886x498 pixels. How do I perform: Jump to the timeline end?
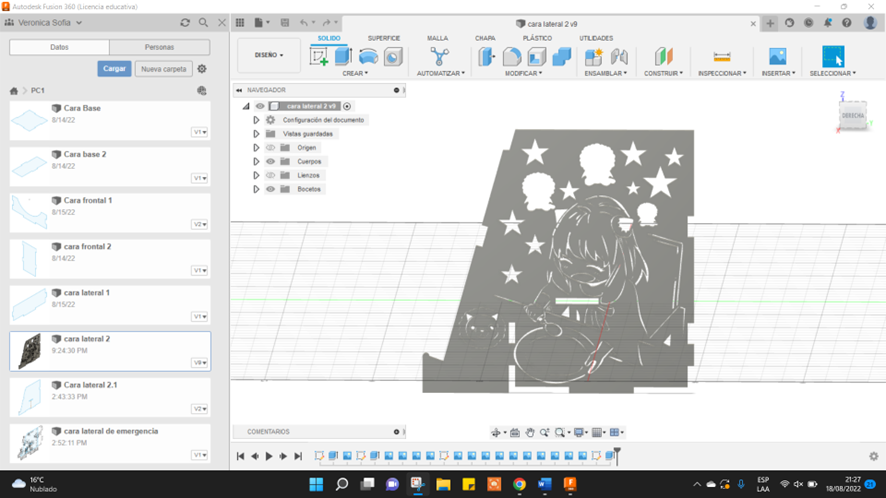[x=298, y=456]
